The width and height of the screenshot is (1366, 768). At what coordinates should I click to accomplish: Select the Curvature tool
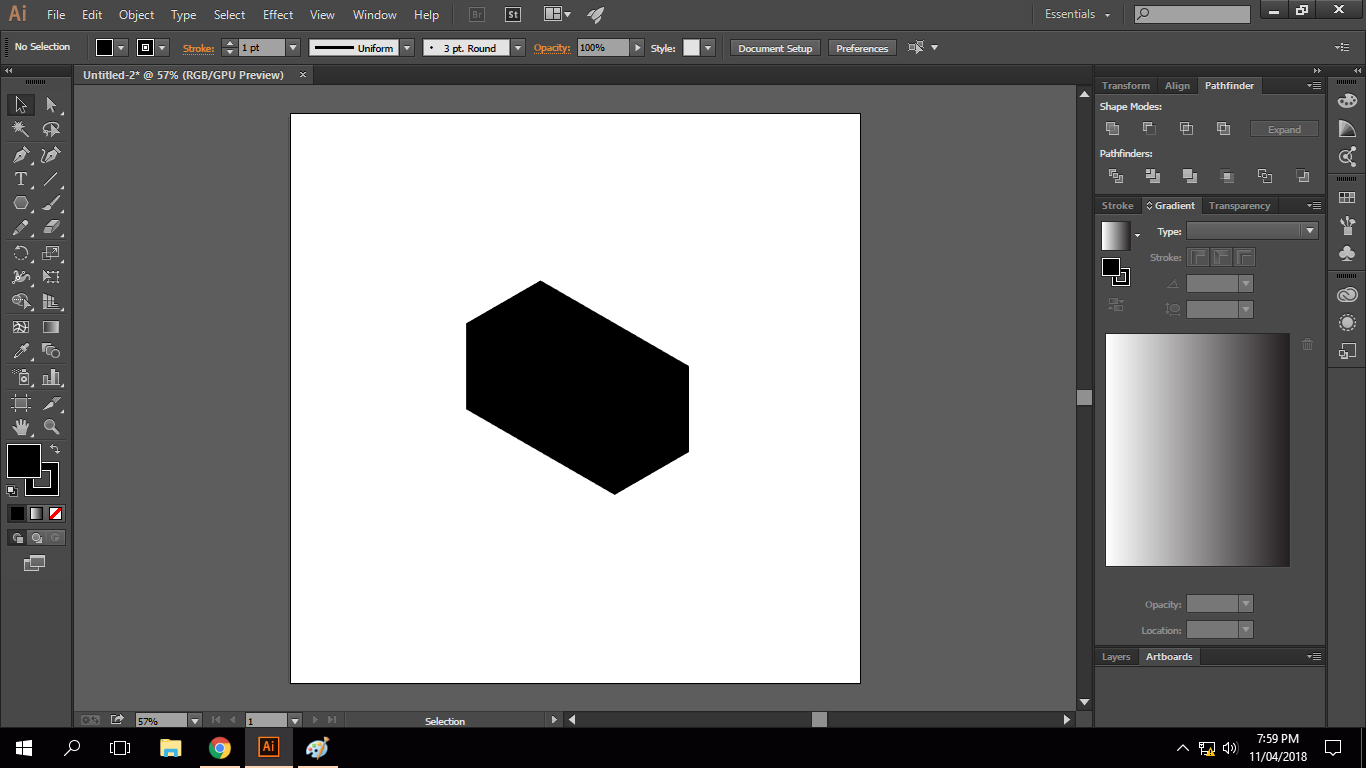51,155
